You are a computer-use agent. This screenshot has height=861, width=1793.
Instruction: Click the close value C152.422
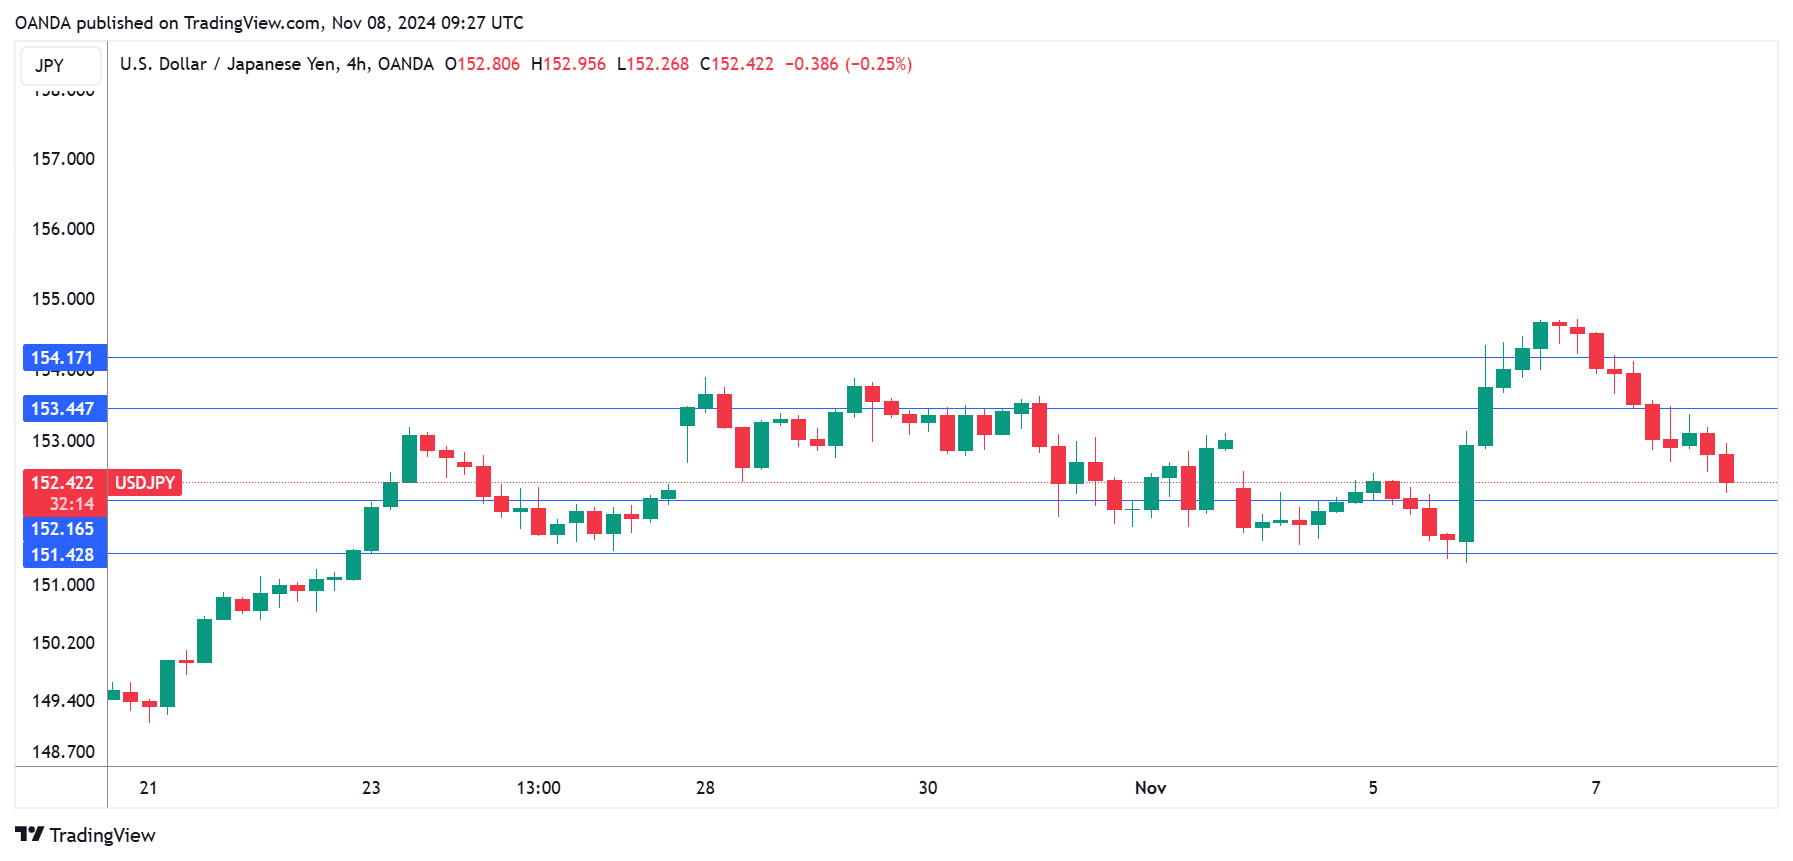click(736, 64)
